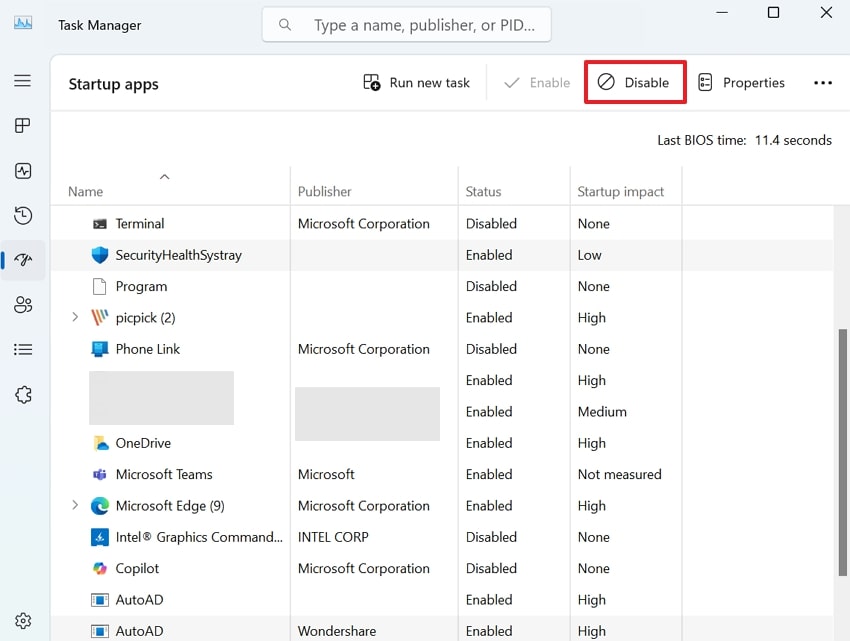The image size is (850, 641).
Task: Click the INTEL CORP publisher cell
Action: [x=333, y=537]
